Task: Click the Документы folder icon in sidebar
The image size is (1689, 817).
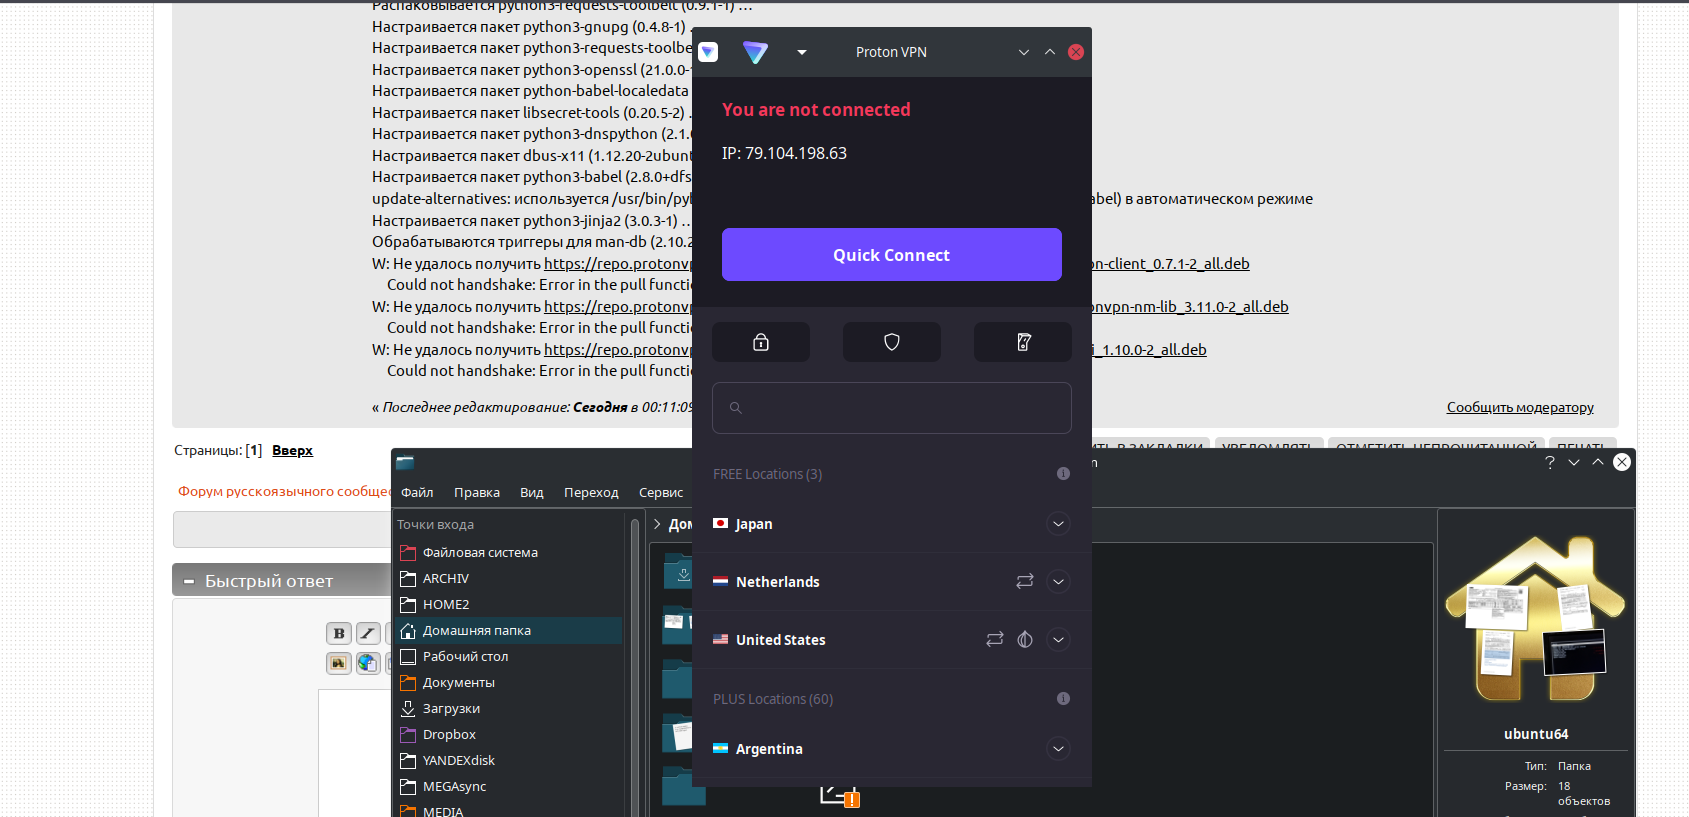Action: coord(408,682)
